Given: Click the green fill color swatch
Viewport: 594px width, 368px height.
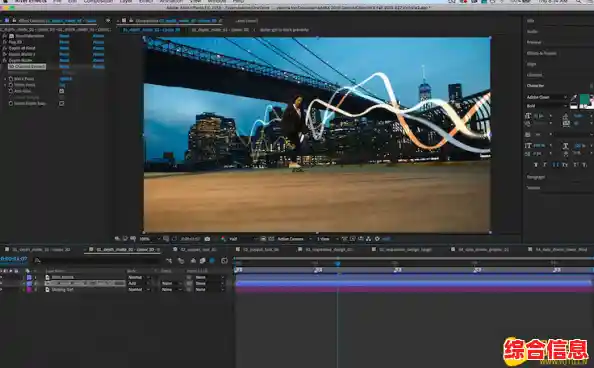Looking at the screenshot, I should tap(584, 100).
